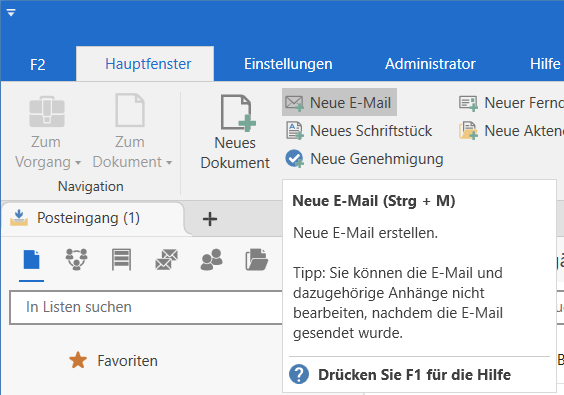Select the envelopes correspondence view icon
Image resolution: width=564 pixels, height=395 pixels.
pos(166,259)
